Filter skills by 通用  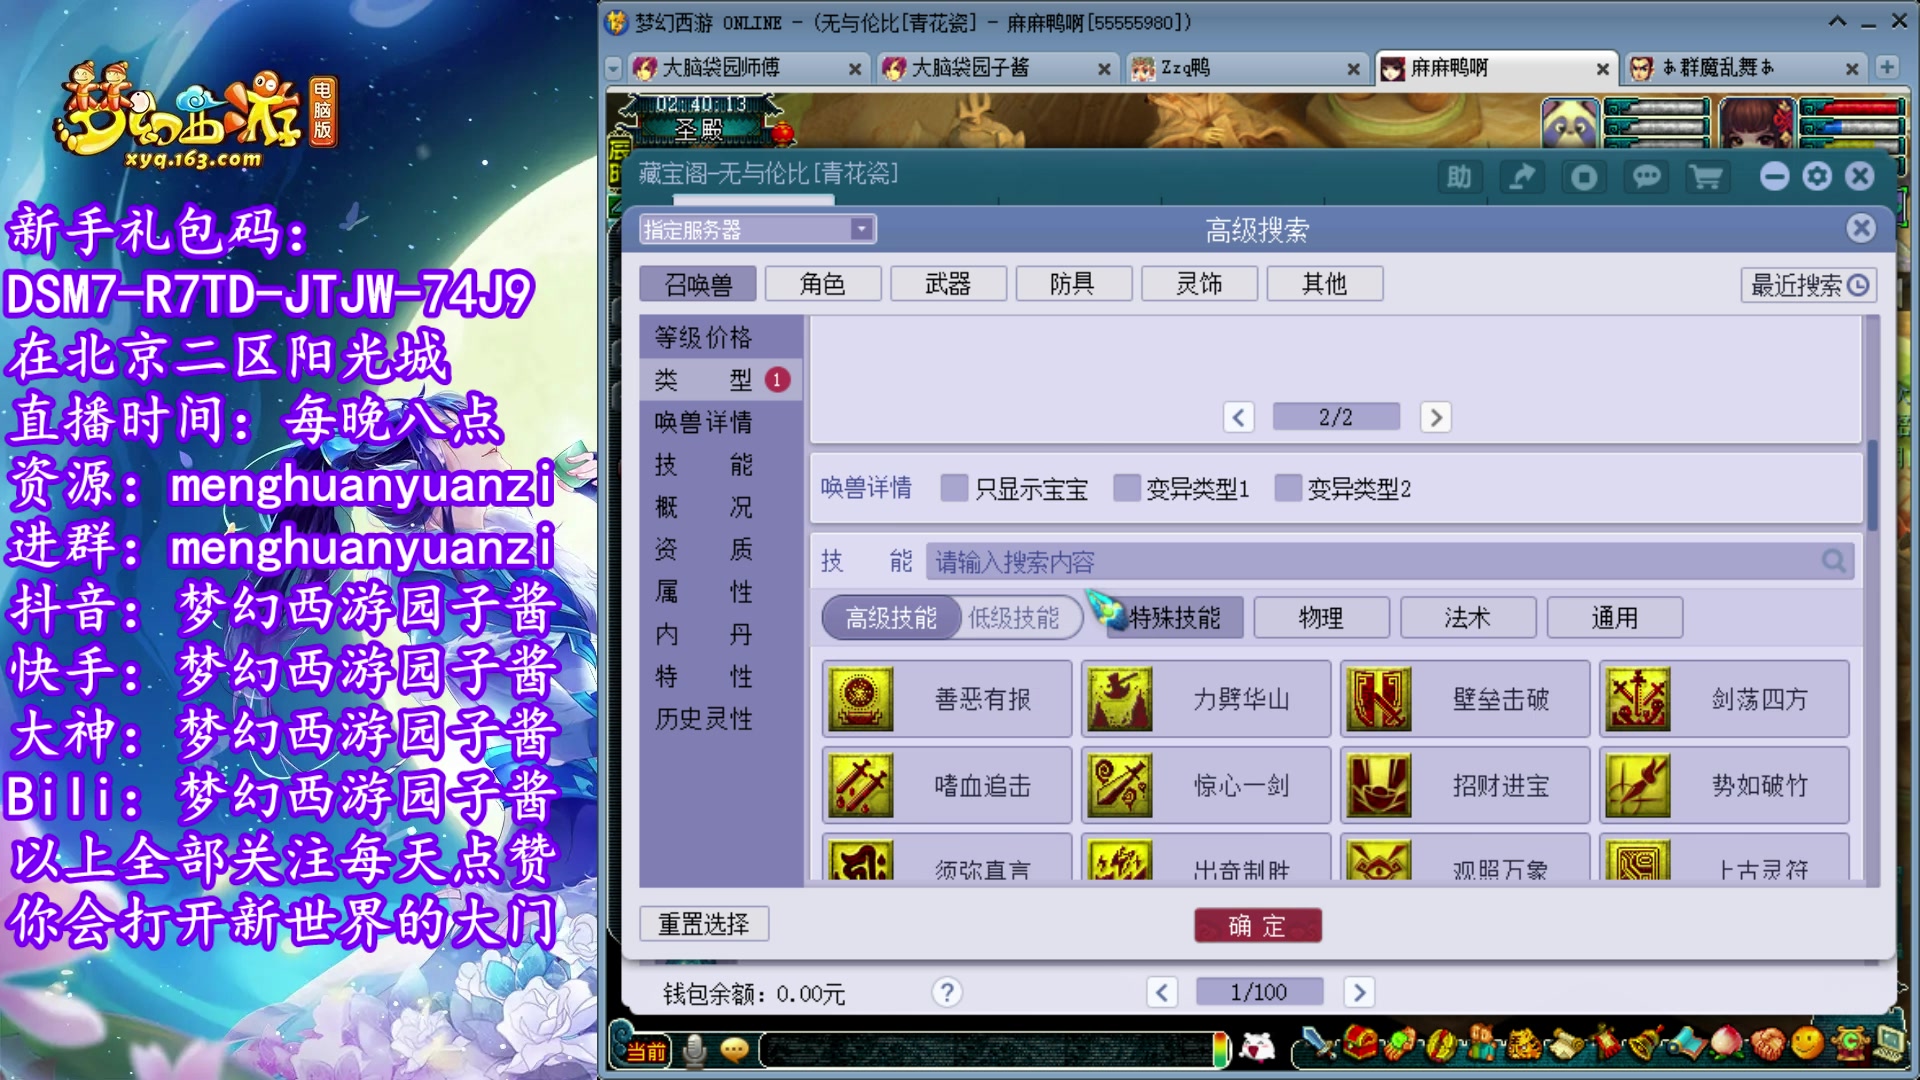coord(1615,618)
